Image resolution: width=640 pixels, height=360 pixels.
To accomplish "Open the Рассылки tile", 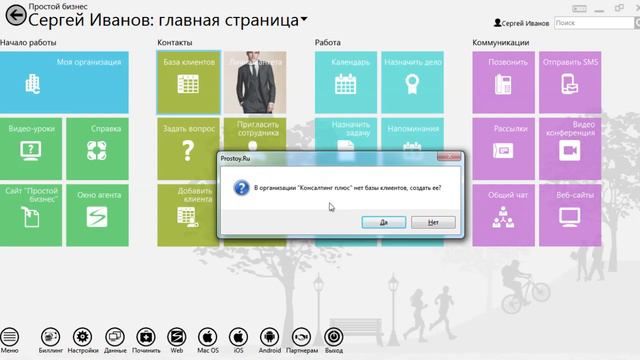I will (x=503, y=149).
